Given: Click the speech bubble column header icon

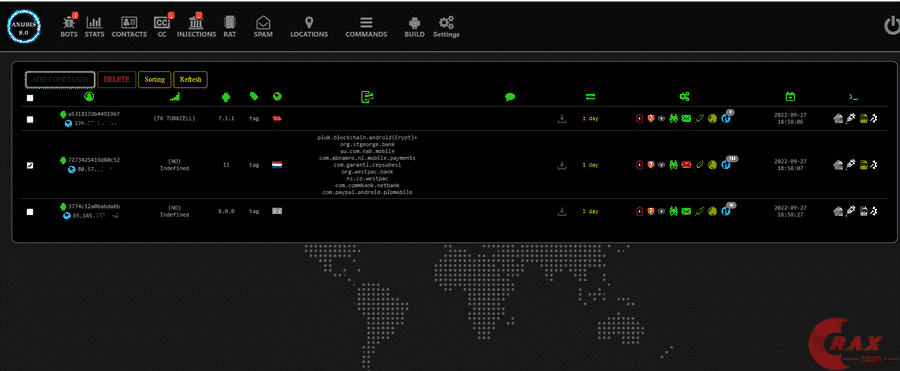Looking at the screenshot, I should [x=510, y=97].
